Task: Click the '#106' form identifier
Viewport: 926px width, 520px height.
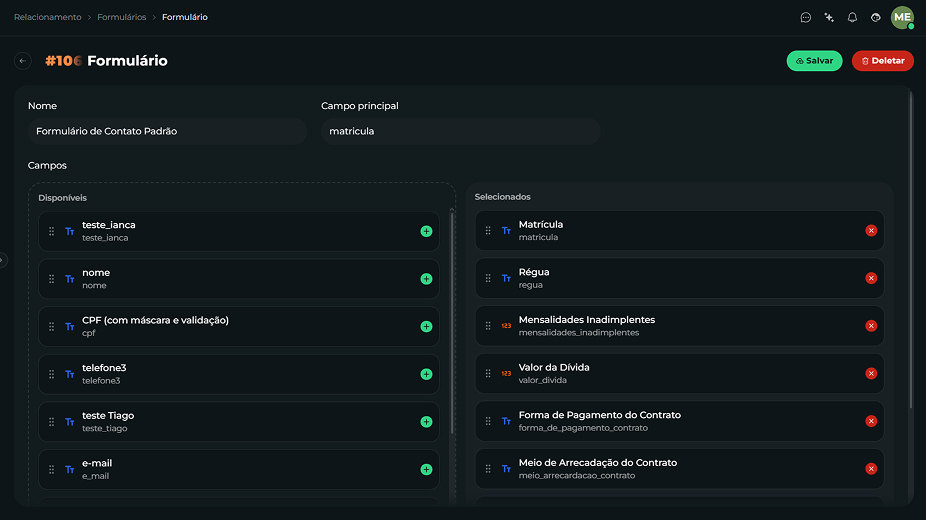Action: [63, 61]
